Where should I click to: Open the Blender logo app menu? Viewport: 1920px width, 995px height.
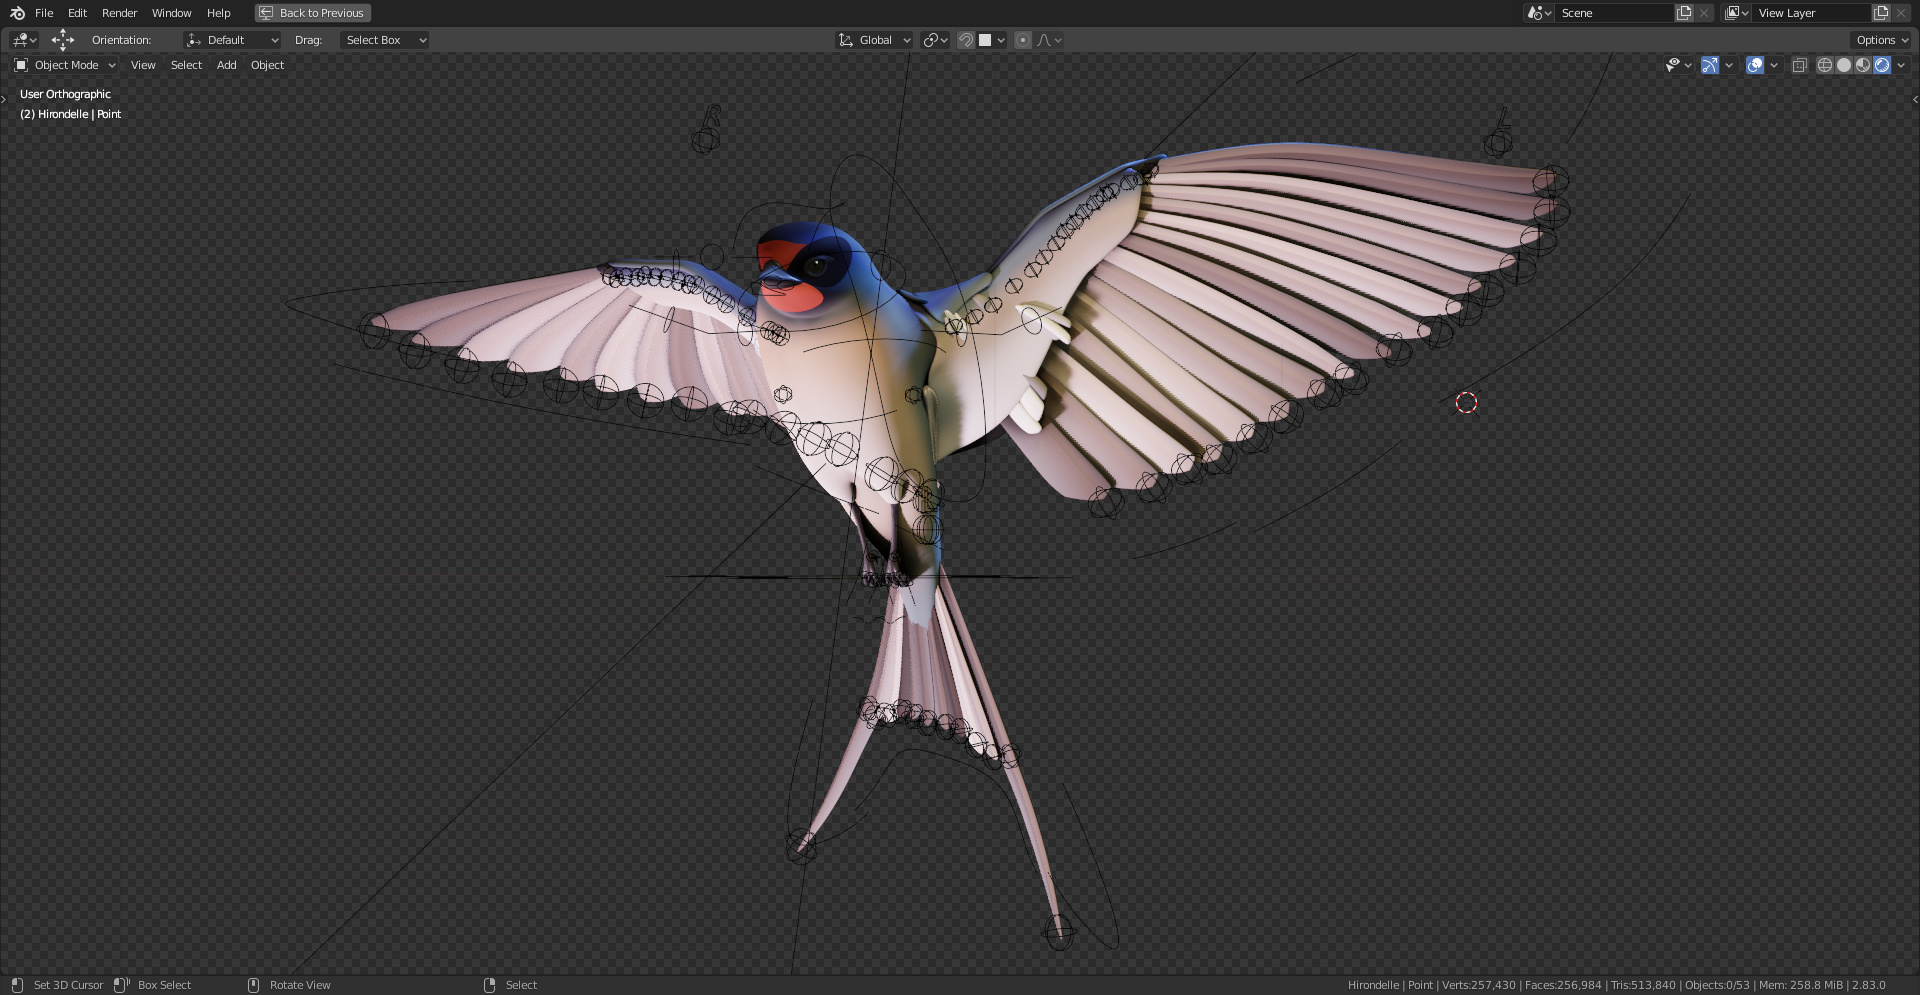(x=17, y=13)
